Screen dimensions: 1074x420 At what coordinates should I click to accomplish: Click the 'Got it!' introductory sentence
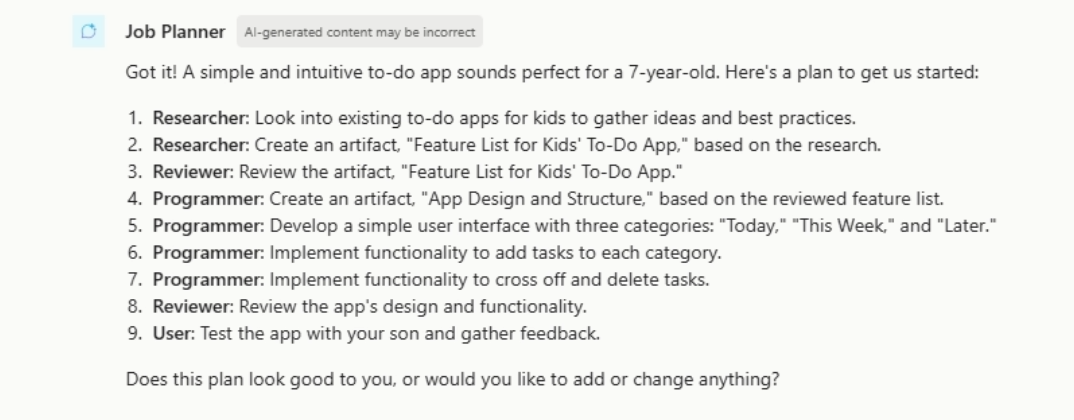click(552, 72)
